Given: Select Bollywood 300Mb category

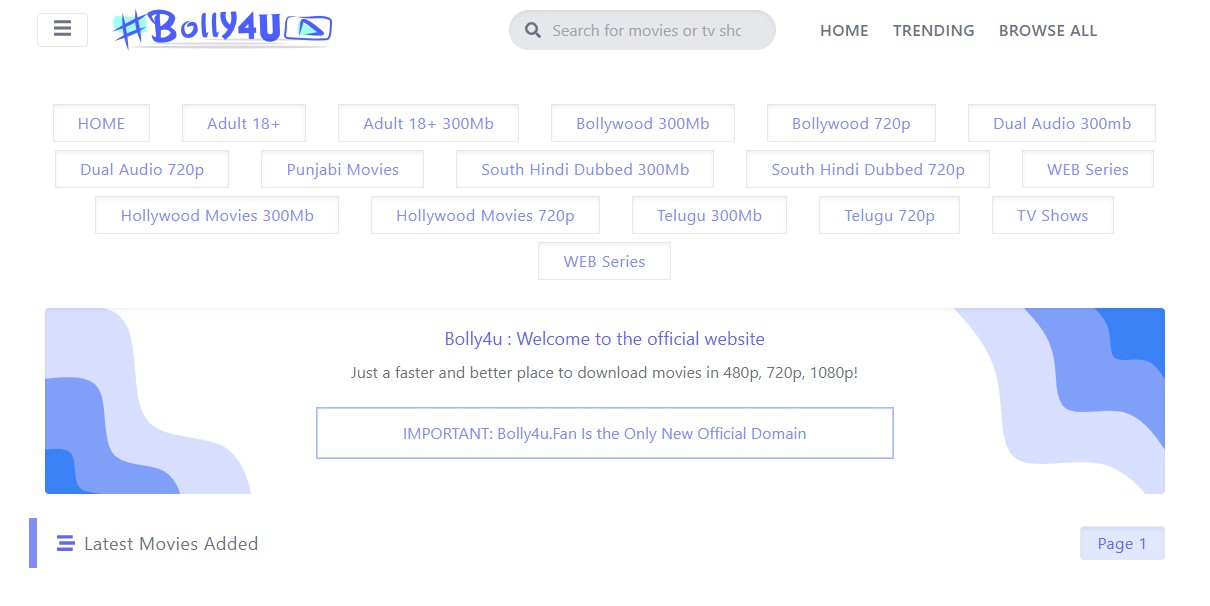Looking at the screenshot, I should point(642,123).
